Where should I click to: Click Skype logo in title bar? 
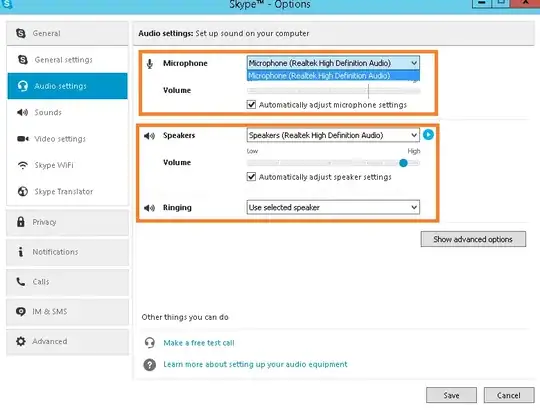click(7, 4)
